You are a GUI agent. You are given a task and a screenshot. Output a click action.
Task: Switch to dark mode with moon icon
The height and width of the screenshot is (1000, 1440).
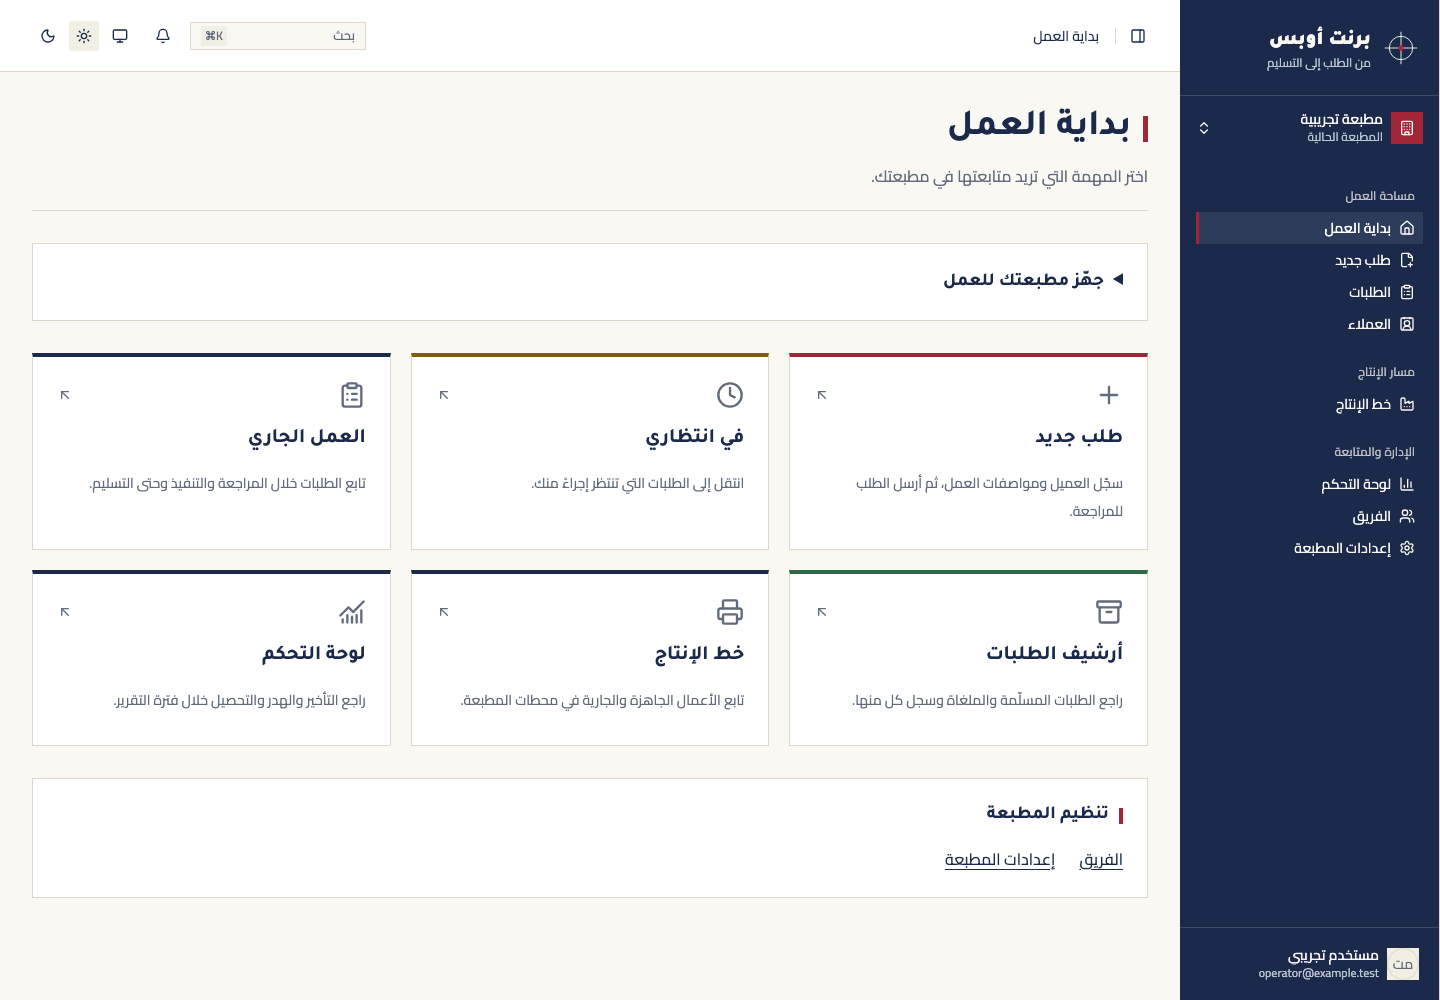click(x=48, y=36)
